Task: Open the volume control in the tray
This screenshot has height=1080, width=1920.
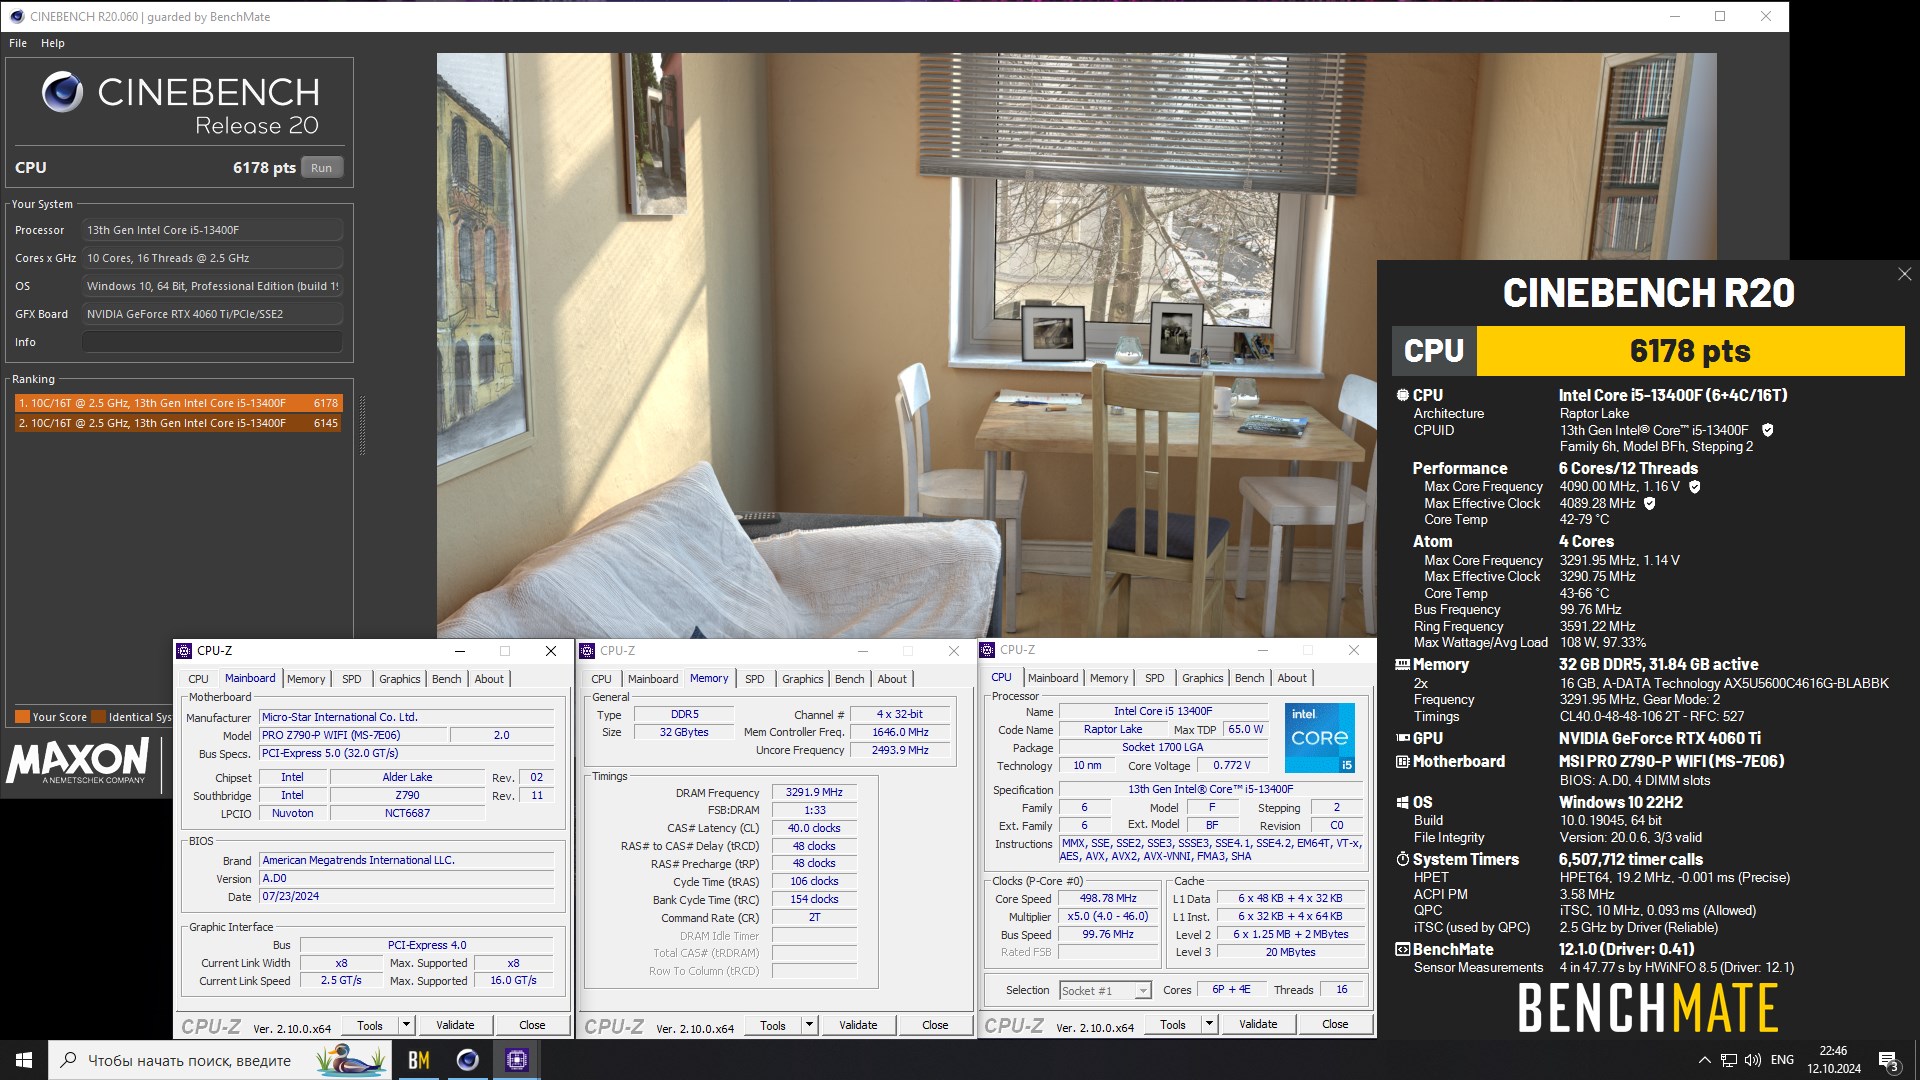Action: pos(1753,1060)
